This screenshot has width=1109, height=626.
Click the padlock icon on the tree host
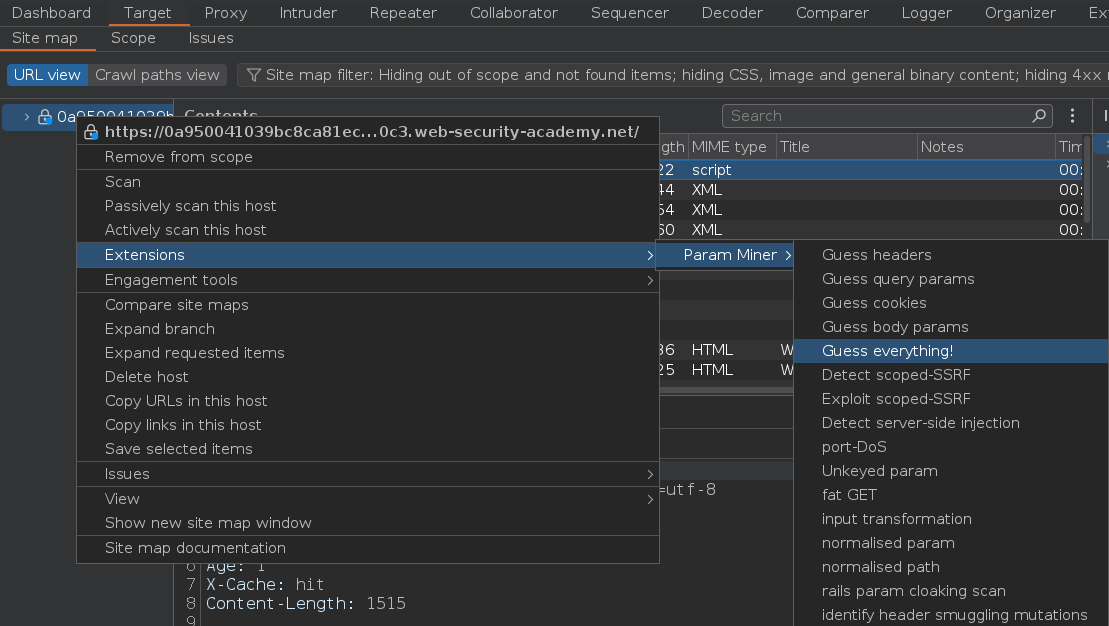pos(44,117)
